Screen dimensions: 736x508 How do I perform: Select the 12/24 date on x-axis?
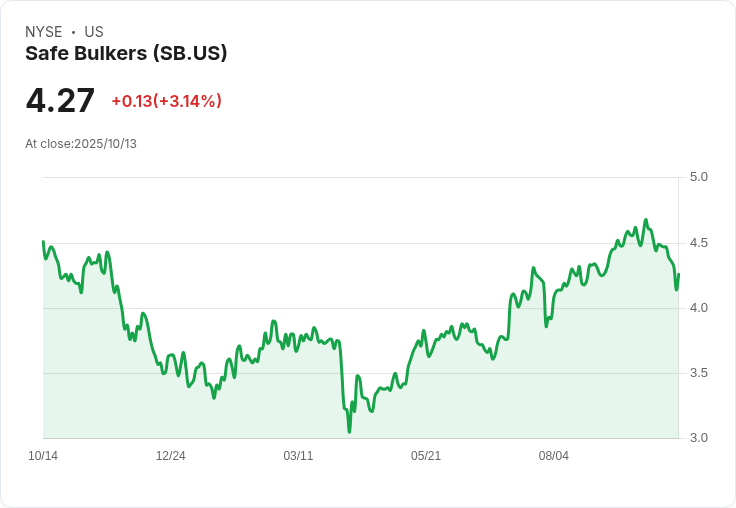(170, 456)
